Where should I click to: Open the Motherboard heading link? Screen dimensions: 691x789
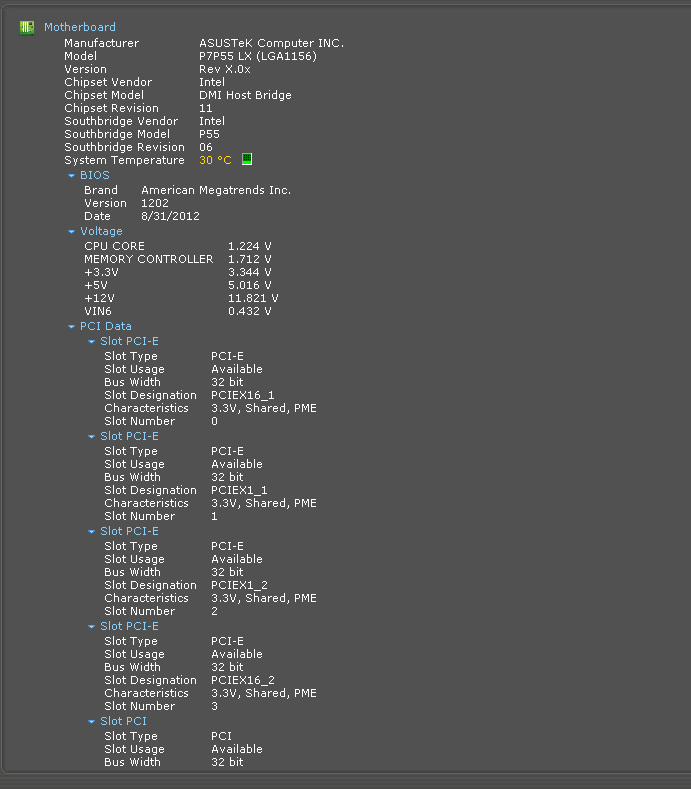(x=80, y=27)
